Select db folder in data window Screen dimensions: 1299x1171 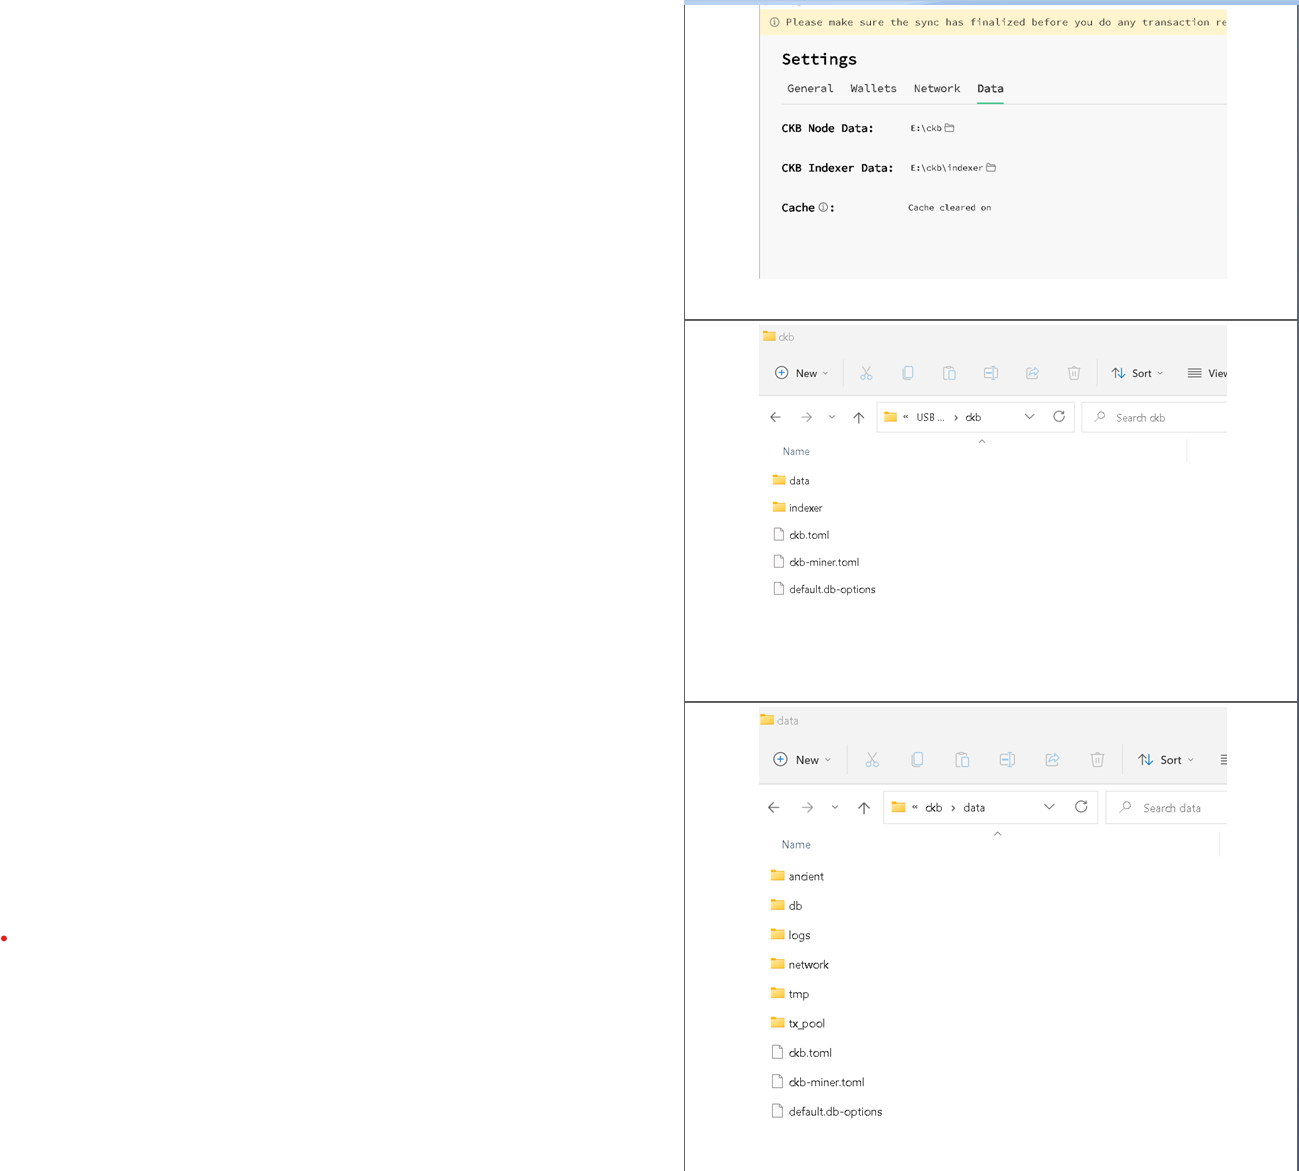coord(786,905)
